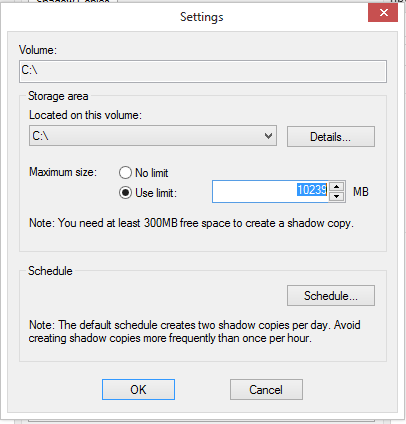The height and width of the screenshot is (424, 406).
Task: Open the Schedule settings button
Action: (x=331, y=295)
